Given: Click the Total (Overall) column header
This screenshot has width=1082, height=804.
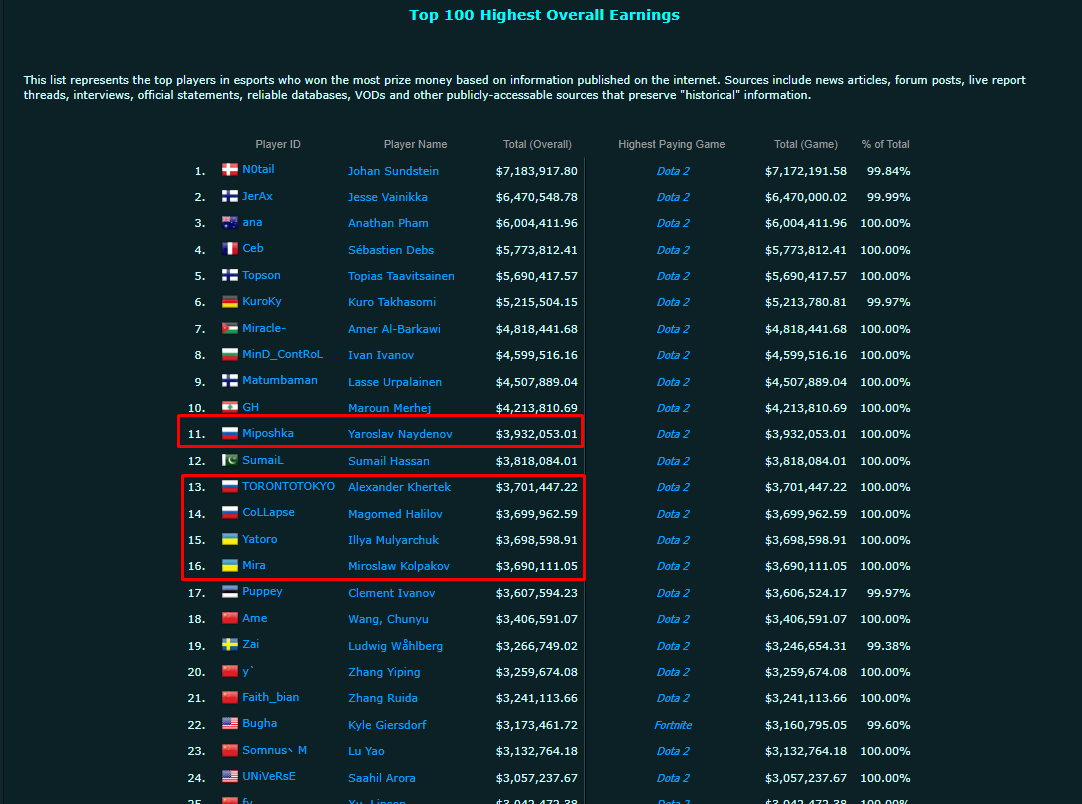Looking at the screenshot, I should [x=537, y=144].
